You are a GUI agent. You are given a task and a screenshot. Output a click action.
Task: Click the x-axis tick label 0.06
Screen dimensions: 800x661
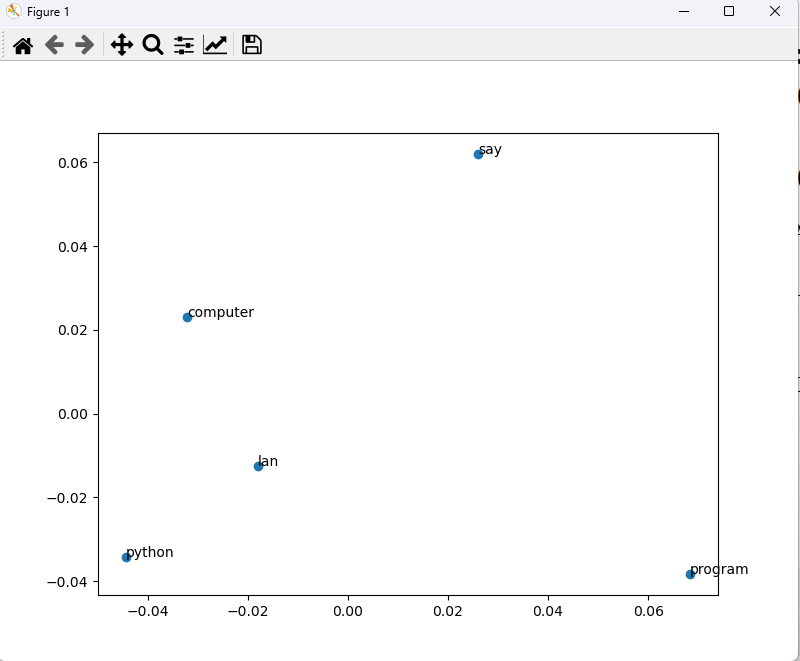[x=648, y=611]
